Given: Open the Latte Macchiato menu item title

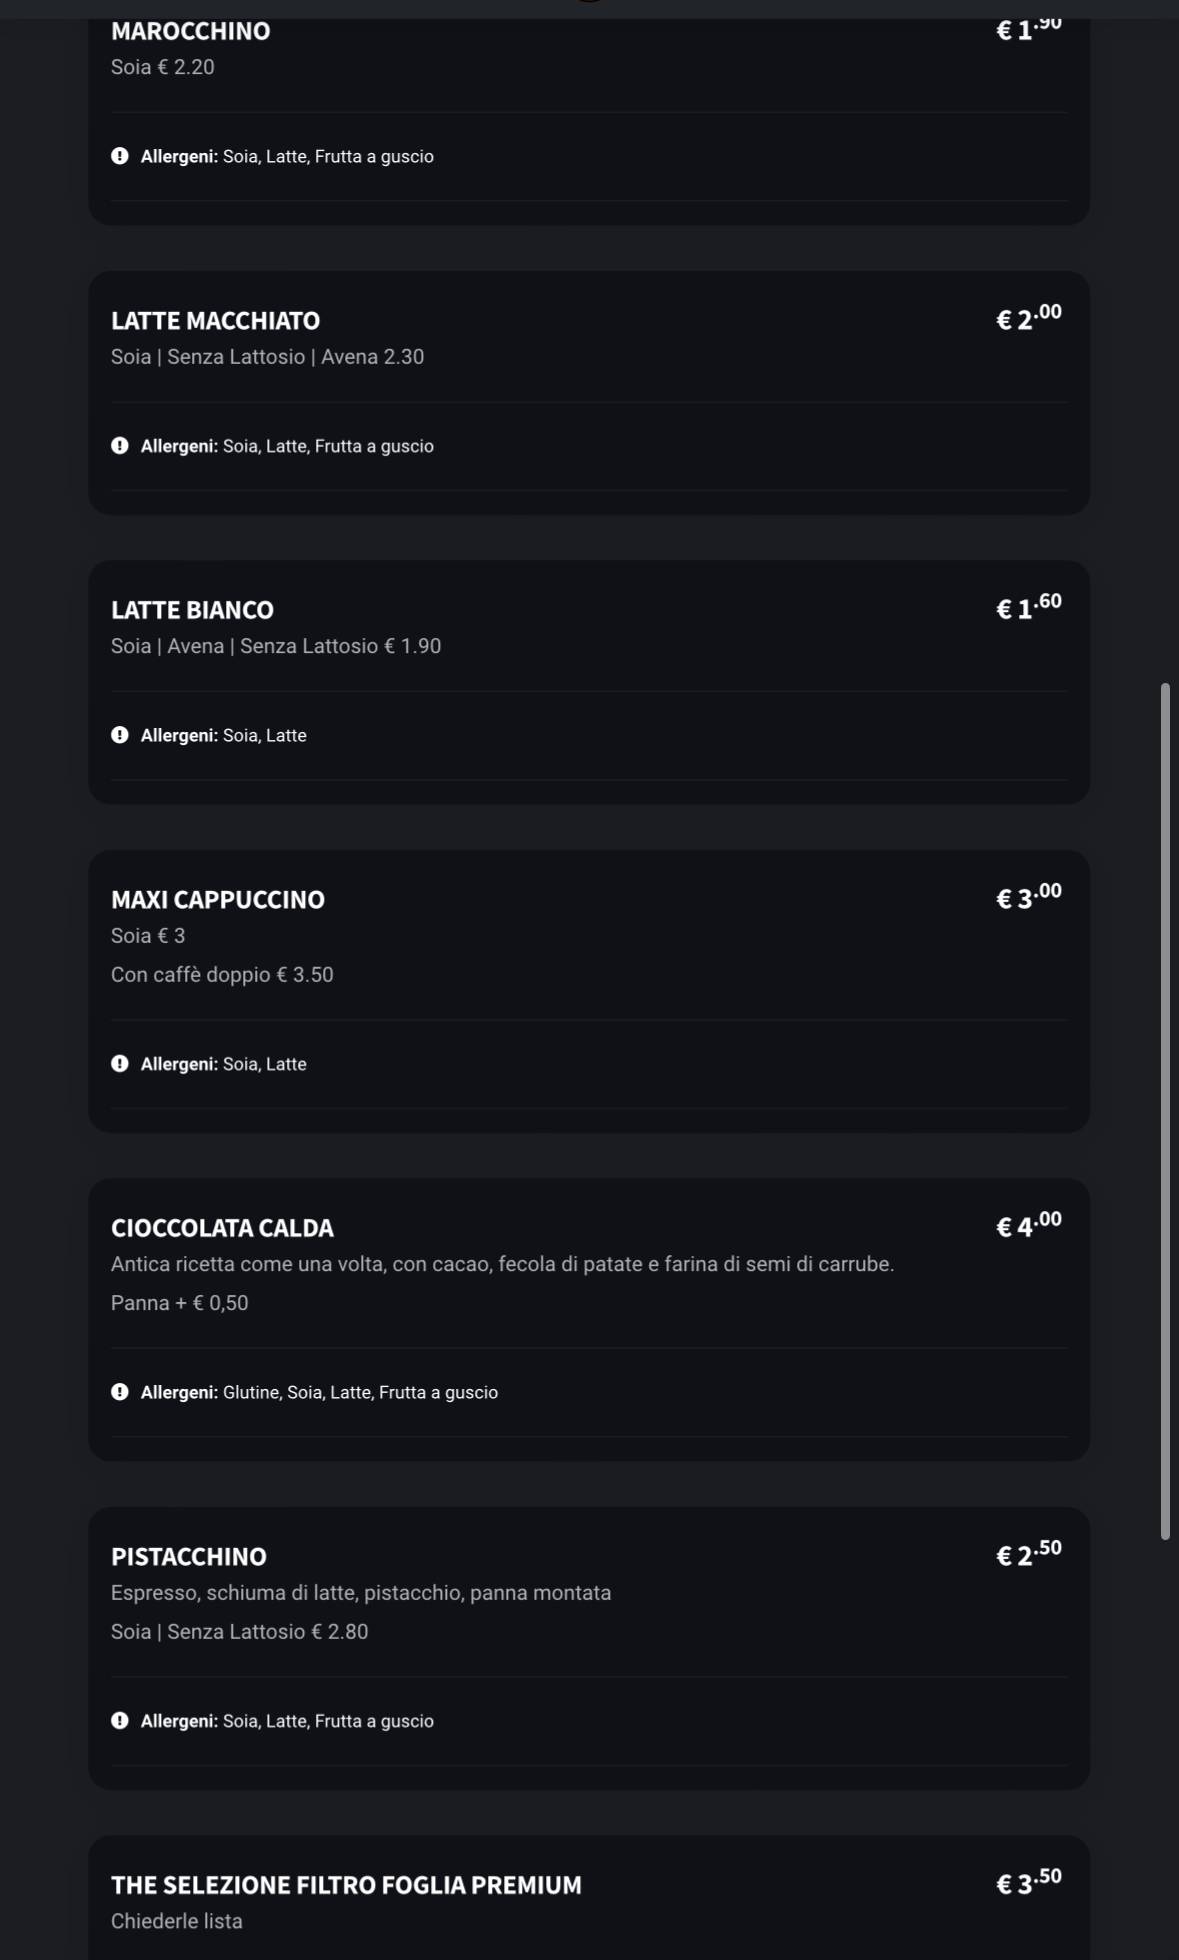Looking at the screenshot, I should [x=215, y=321].
